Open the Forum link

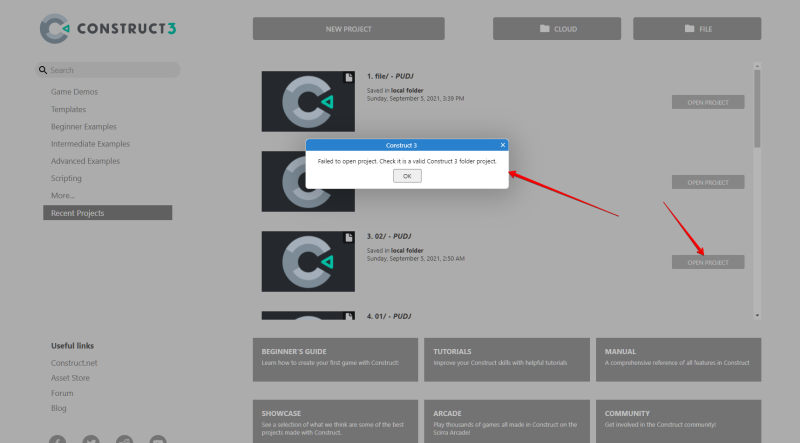tap(62, 393)
